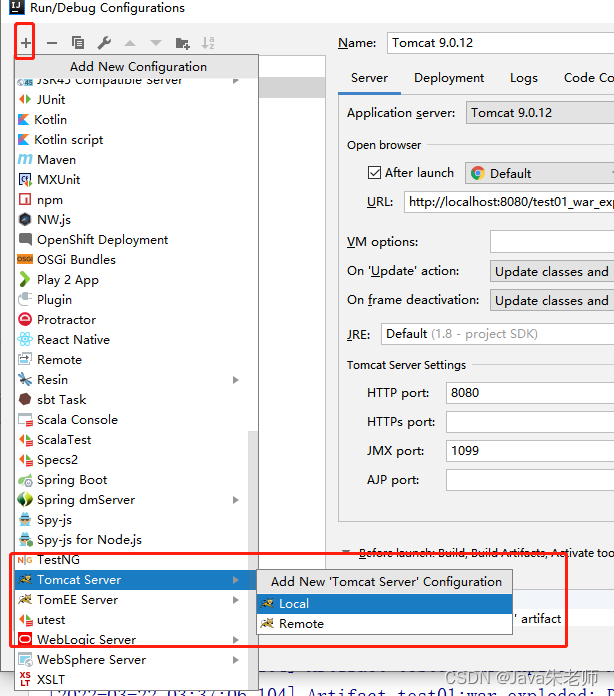The height and width of the screenshot is (696, 614).
Task: Switch to the Deployment tab
Action: pyautogui.click(x=449, y=78)
